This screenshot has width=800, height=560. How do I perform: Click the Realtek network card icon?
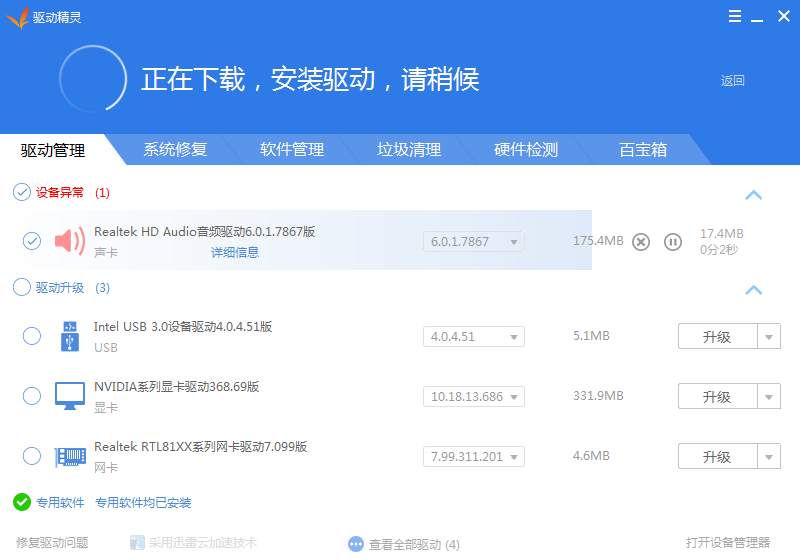(x=70, y=456)
